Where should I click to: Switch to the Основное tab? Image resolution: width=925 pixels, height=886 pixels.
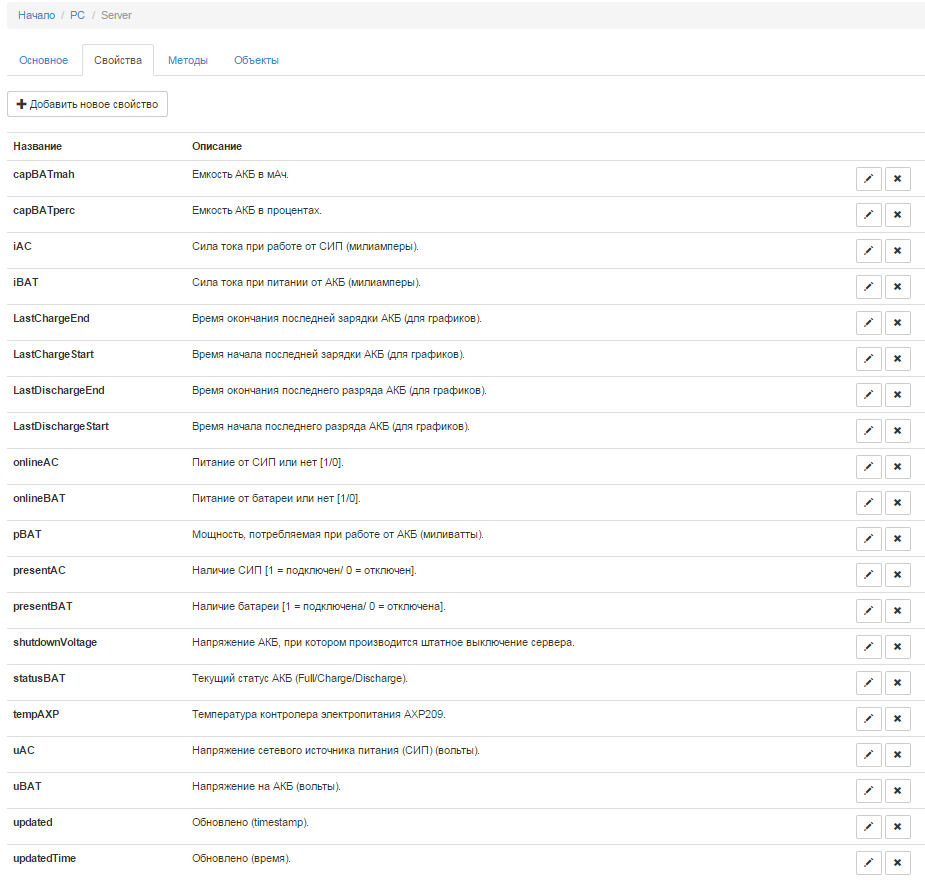pyautogui.click(x=44, y=60)
